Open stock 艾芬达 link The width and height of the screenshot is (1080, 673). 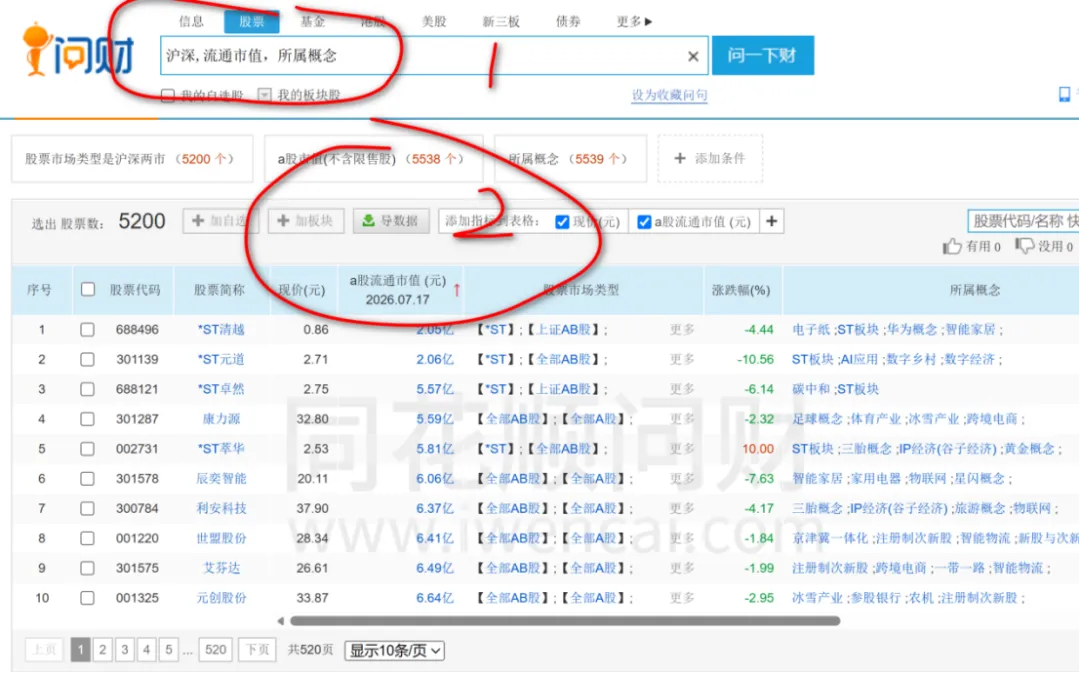[x=221, y=568]
